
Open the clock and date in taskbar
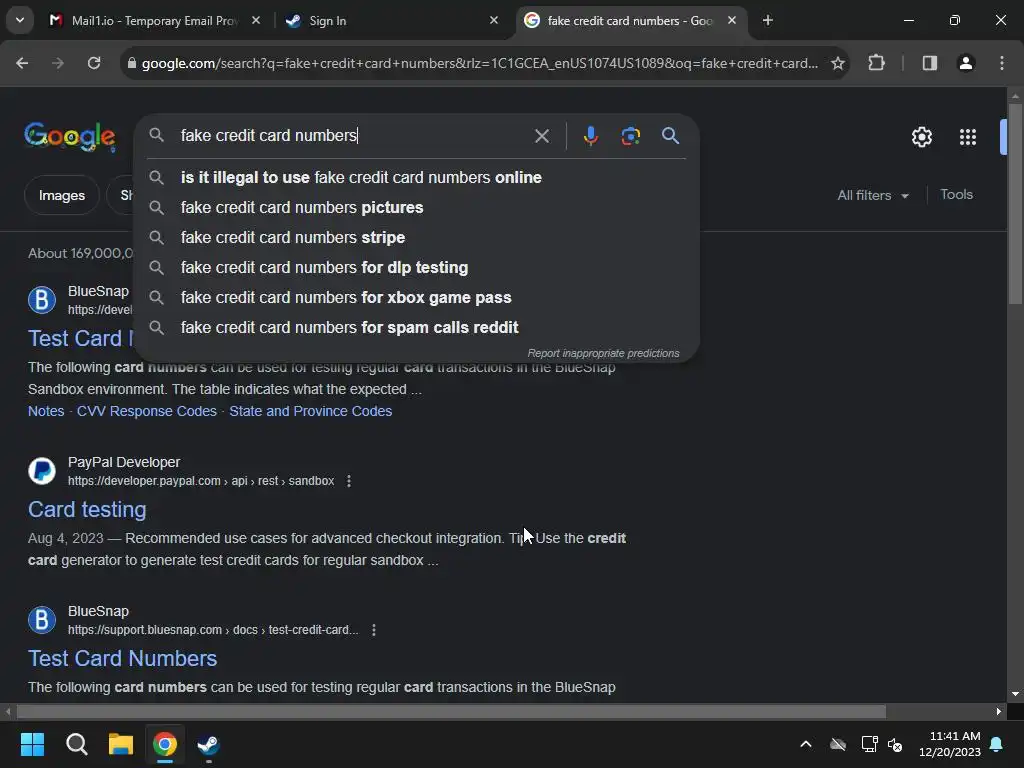click(x=950, y=744)
